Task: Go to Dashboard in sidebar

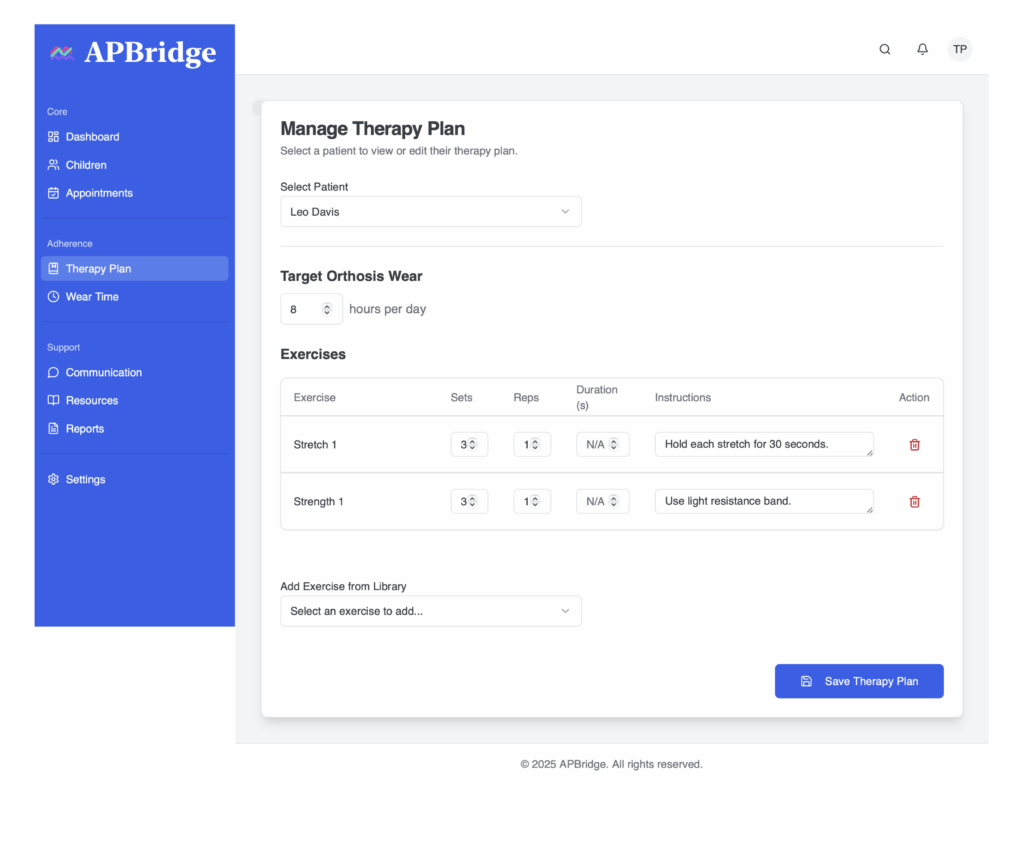Action: click(x=135, y=137)
